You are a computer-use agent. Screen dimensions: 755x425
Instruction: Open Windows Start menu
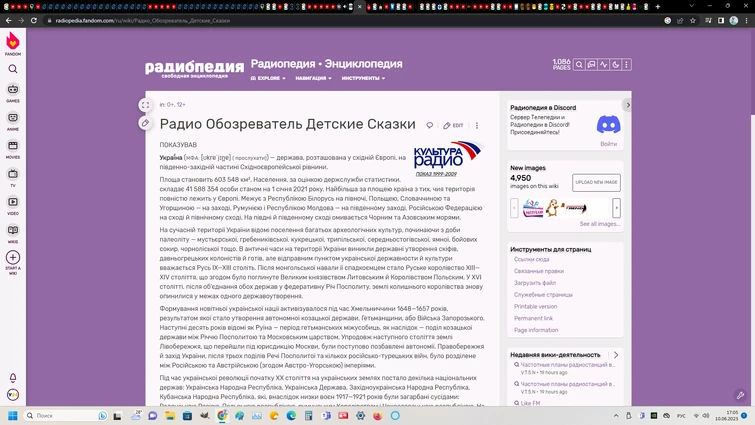[x=13, y=415]
